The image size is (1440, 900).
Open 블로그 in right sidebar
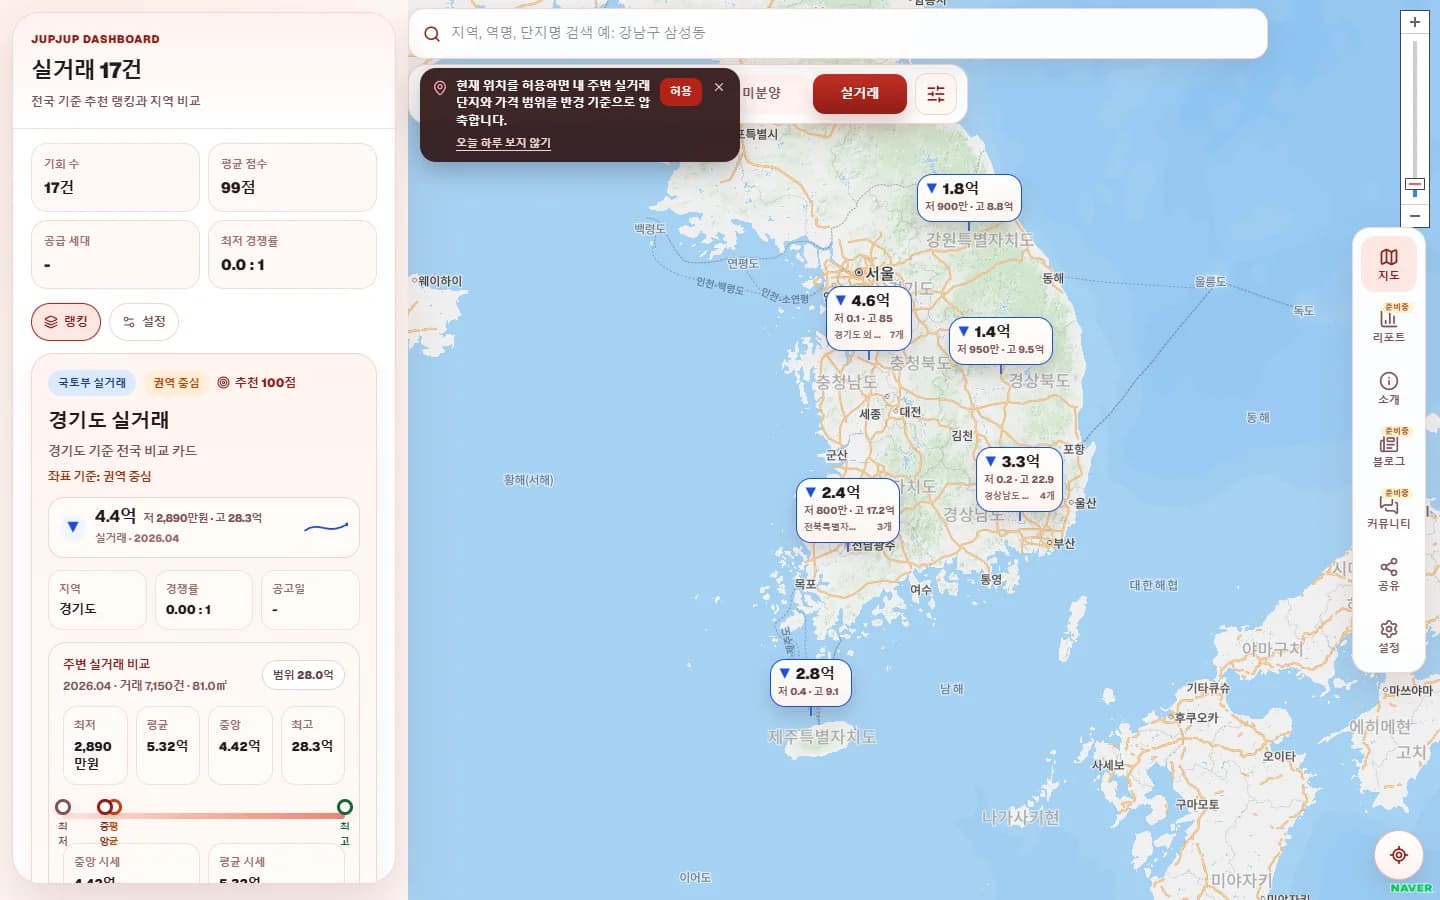pyautogui.click(x=1389, y=450)
